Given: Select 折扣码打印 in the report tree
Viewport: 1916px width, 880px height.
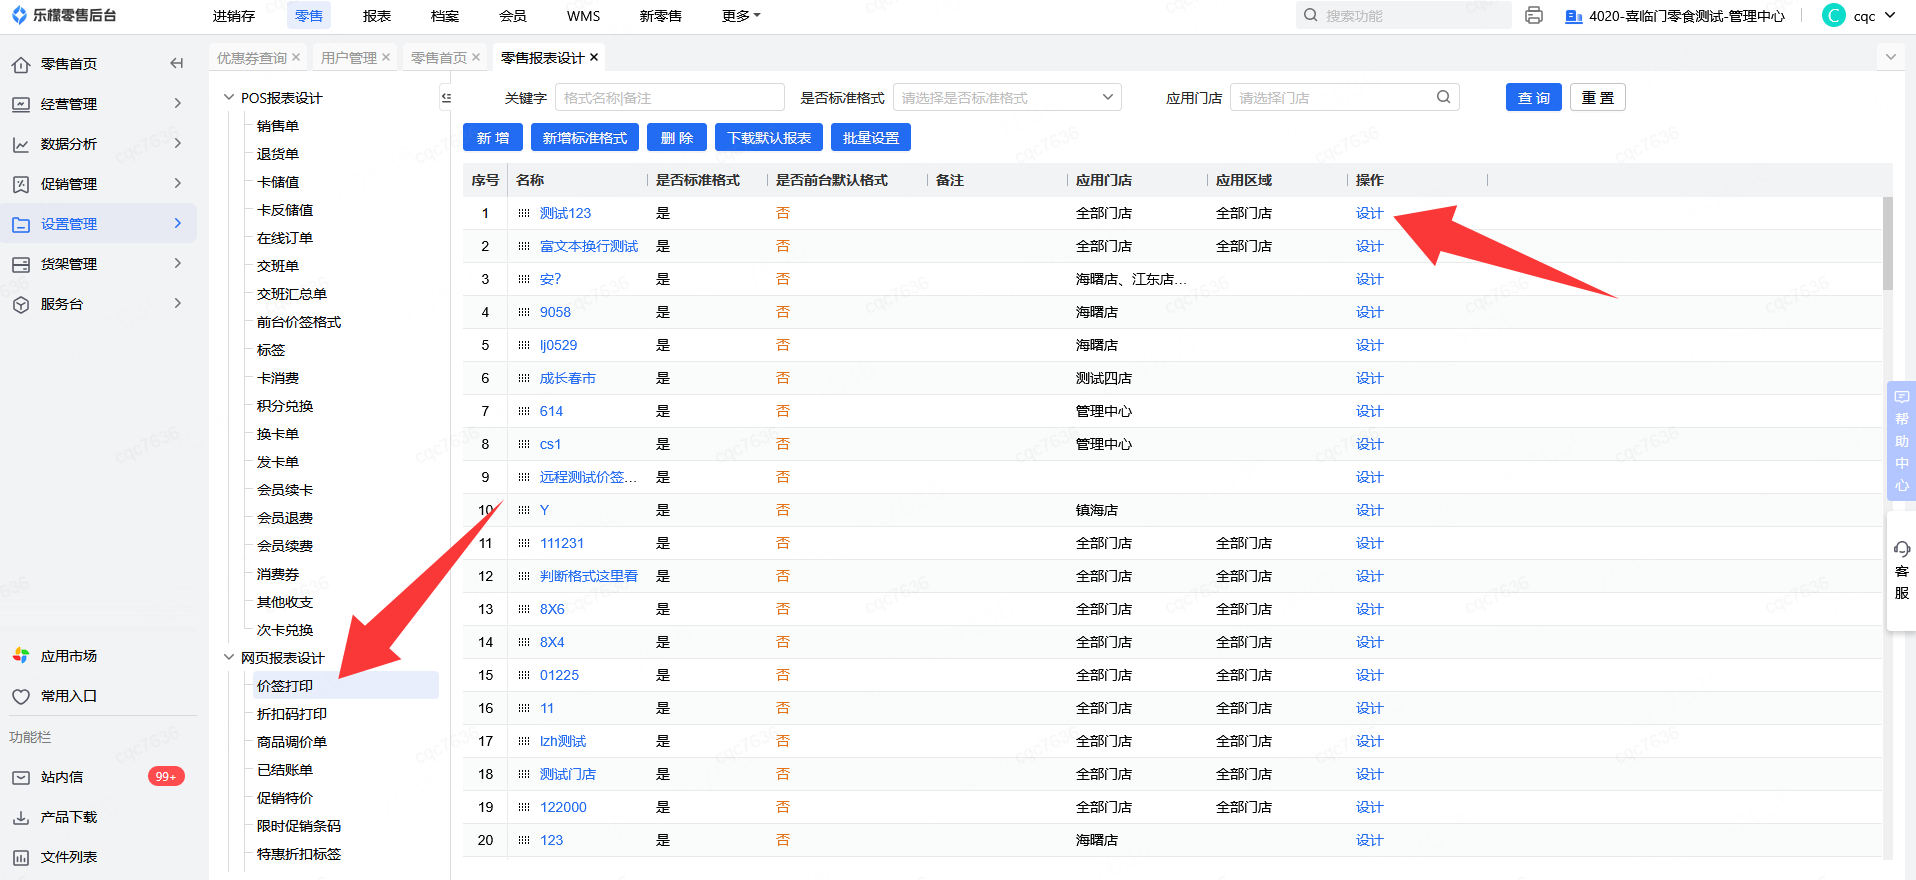Looking at the screenshot, I should point(291,714).
